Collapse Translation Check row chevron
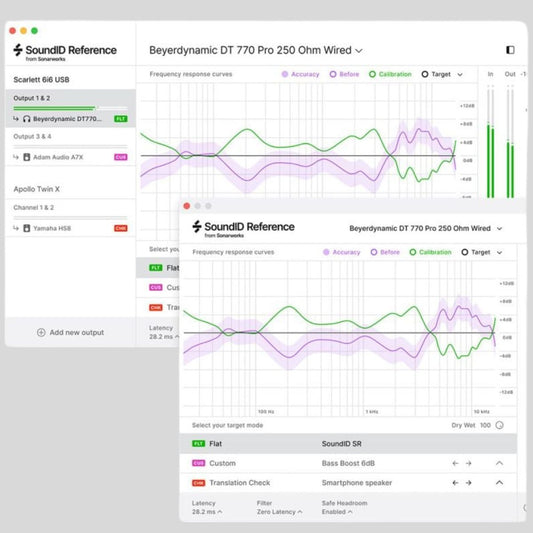 tap(499, 483)
